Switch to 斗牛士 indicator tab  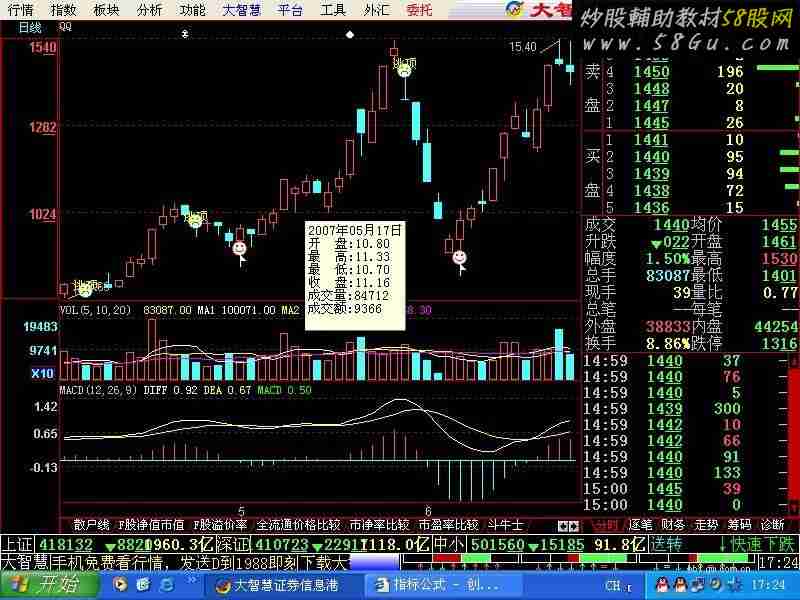point(506,524)
